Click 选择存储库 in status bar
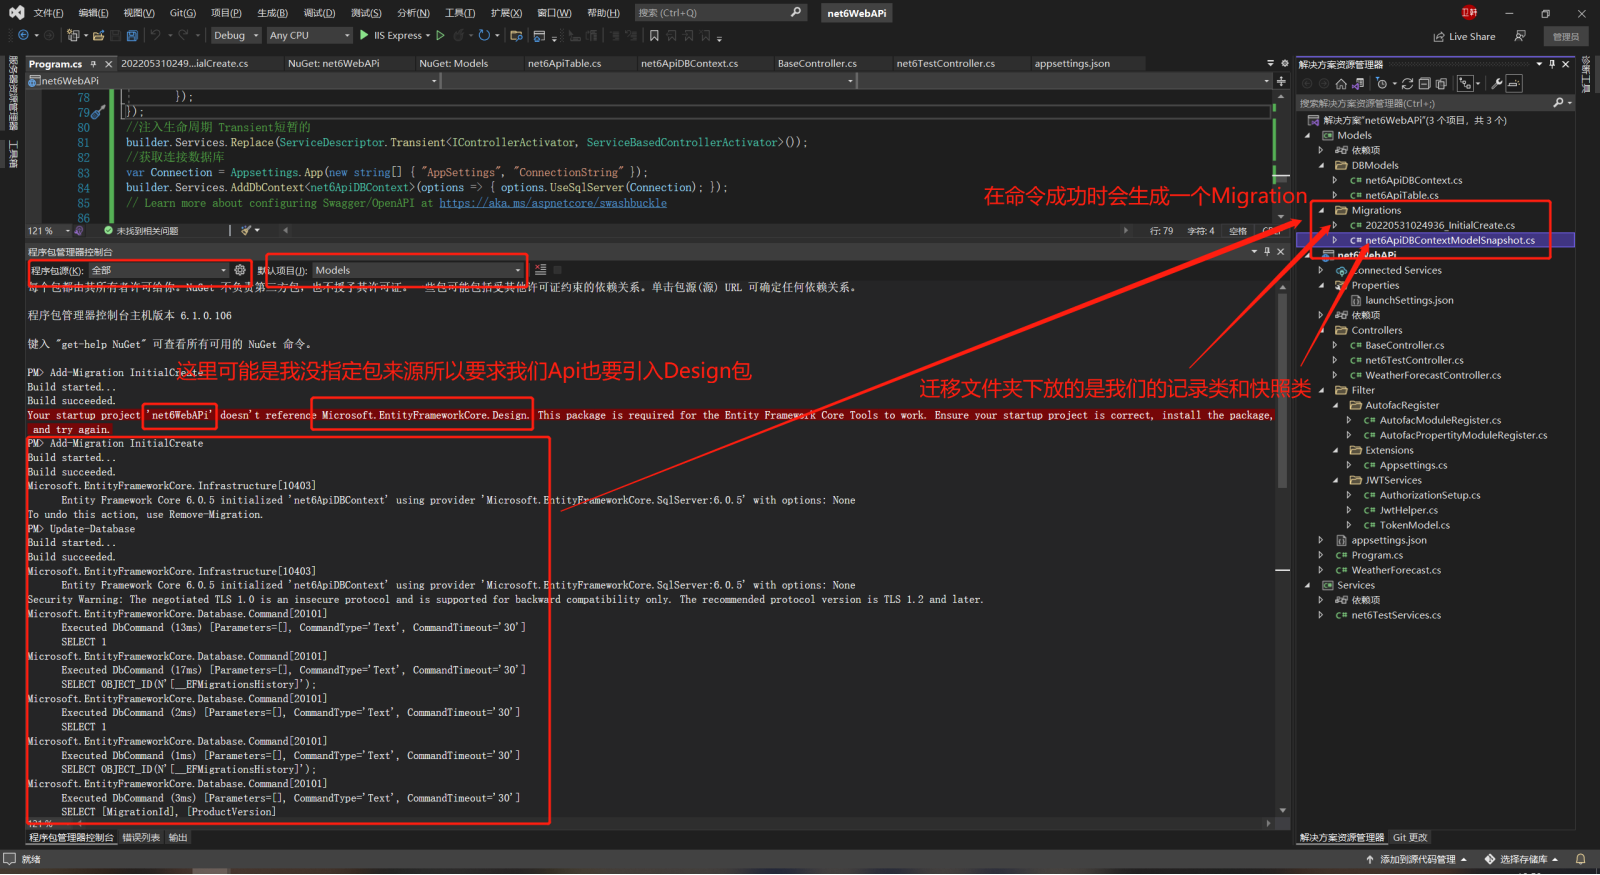Image resolution: width=1600 pixels, height=875 pixels. (1522, 859)
